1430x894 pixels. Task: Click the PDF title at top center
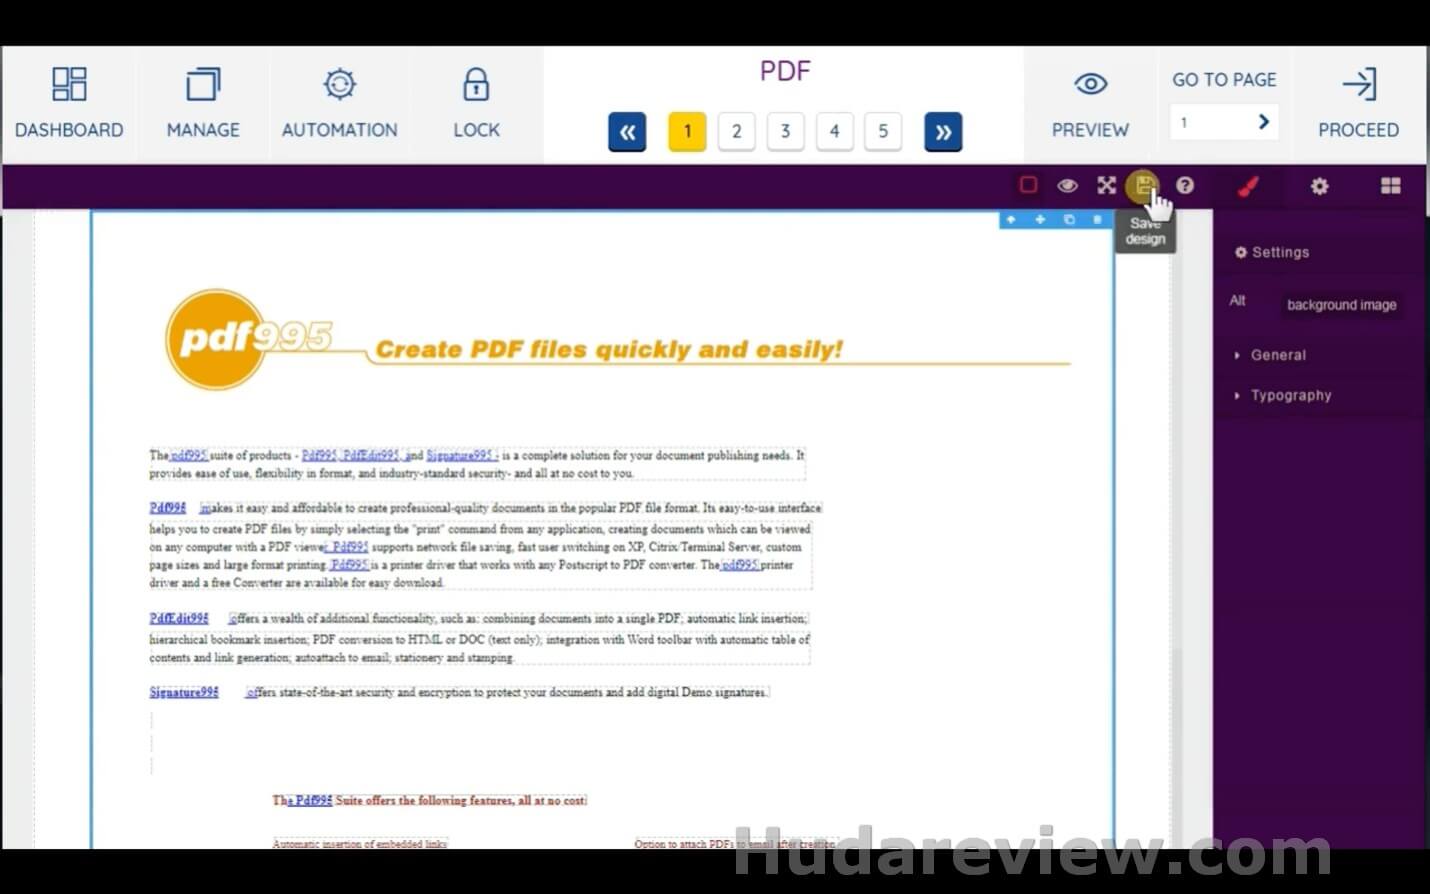point(785,72)
